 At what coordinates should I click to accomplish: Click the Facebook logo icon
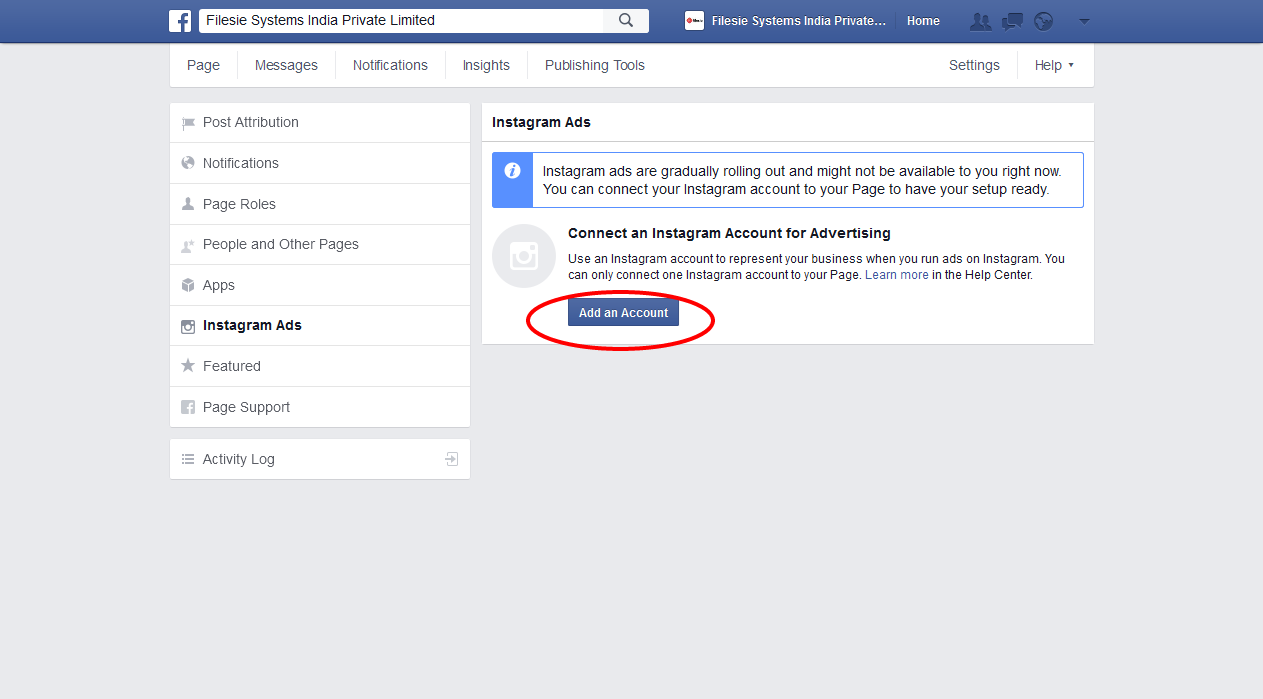(x=180, y=21)
